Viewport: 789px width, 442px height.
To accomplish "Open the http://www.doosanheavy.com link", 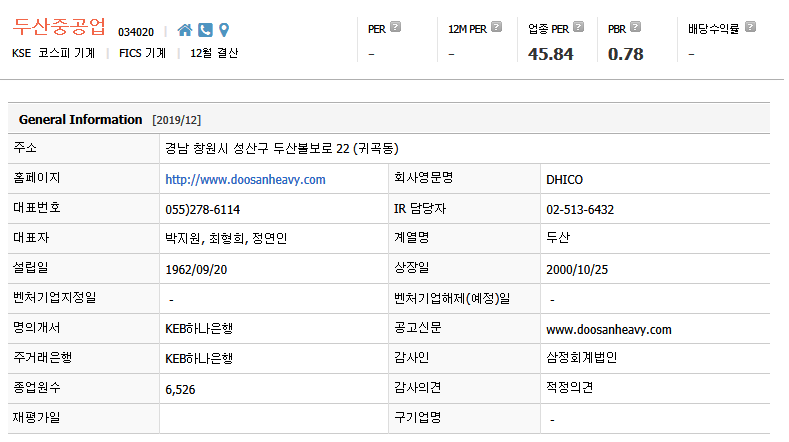I will (x=245, y=180).
